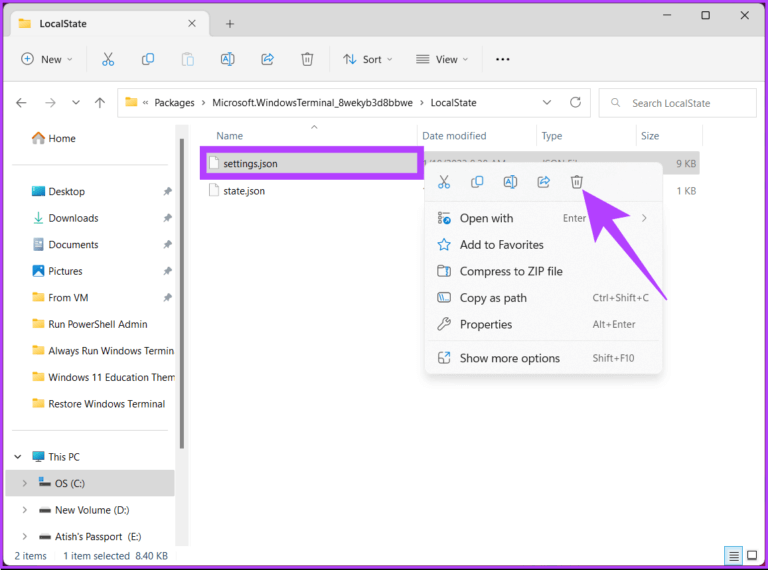Open Properties from the context menu
The width and height of the screenshot is (768, 570).
[543, 324]
